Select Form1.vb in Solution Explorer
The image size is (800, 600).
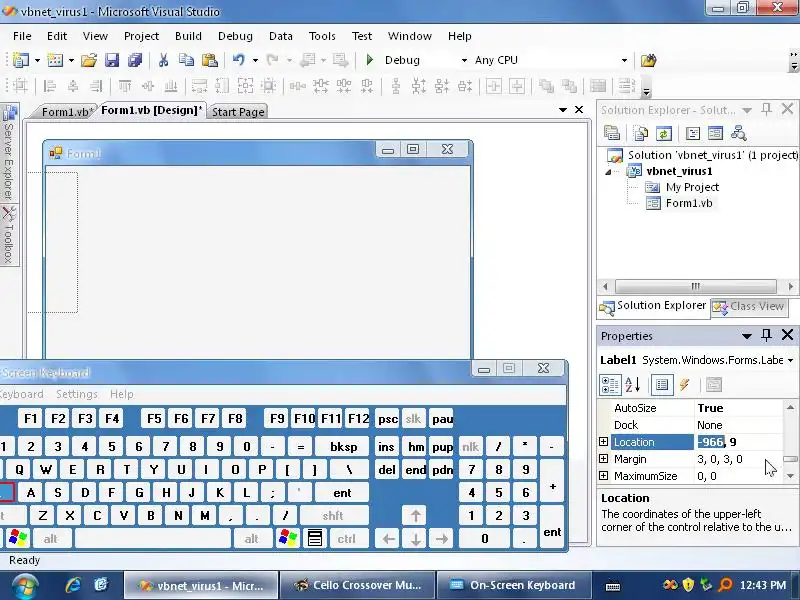click(x=689, y=203)
